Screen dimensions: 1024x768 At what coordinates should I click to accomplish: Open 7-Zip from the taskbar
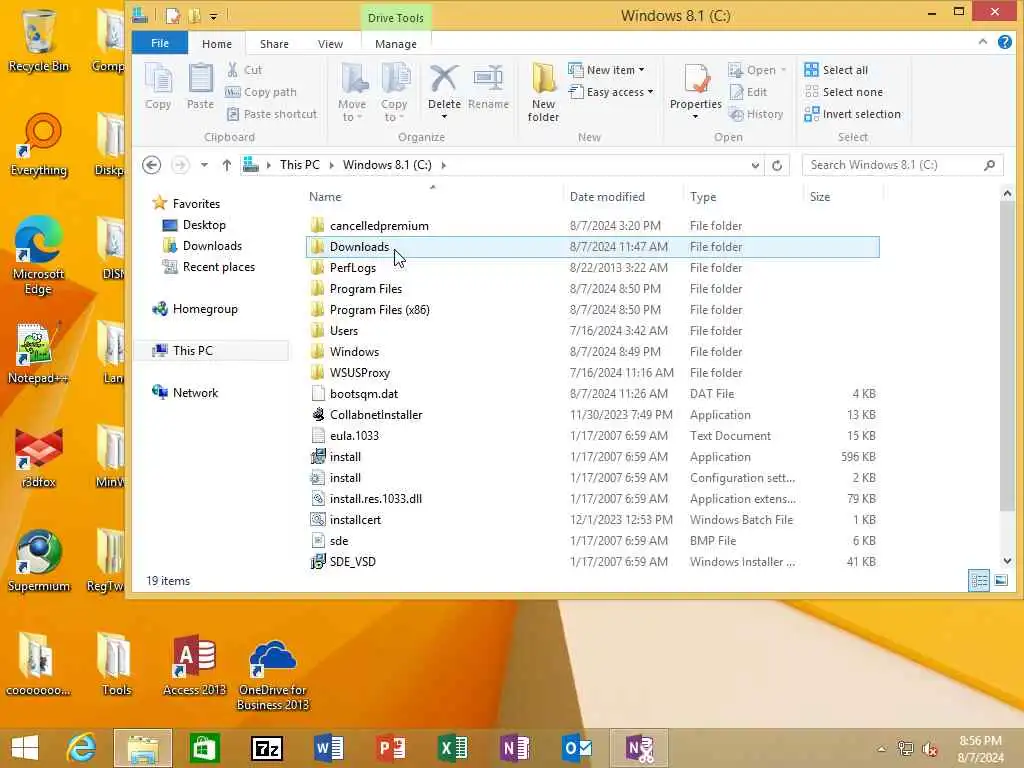[x=267, y=748]
